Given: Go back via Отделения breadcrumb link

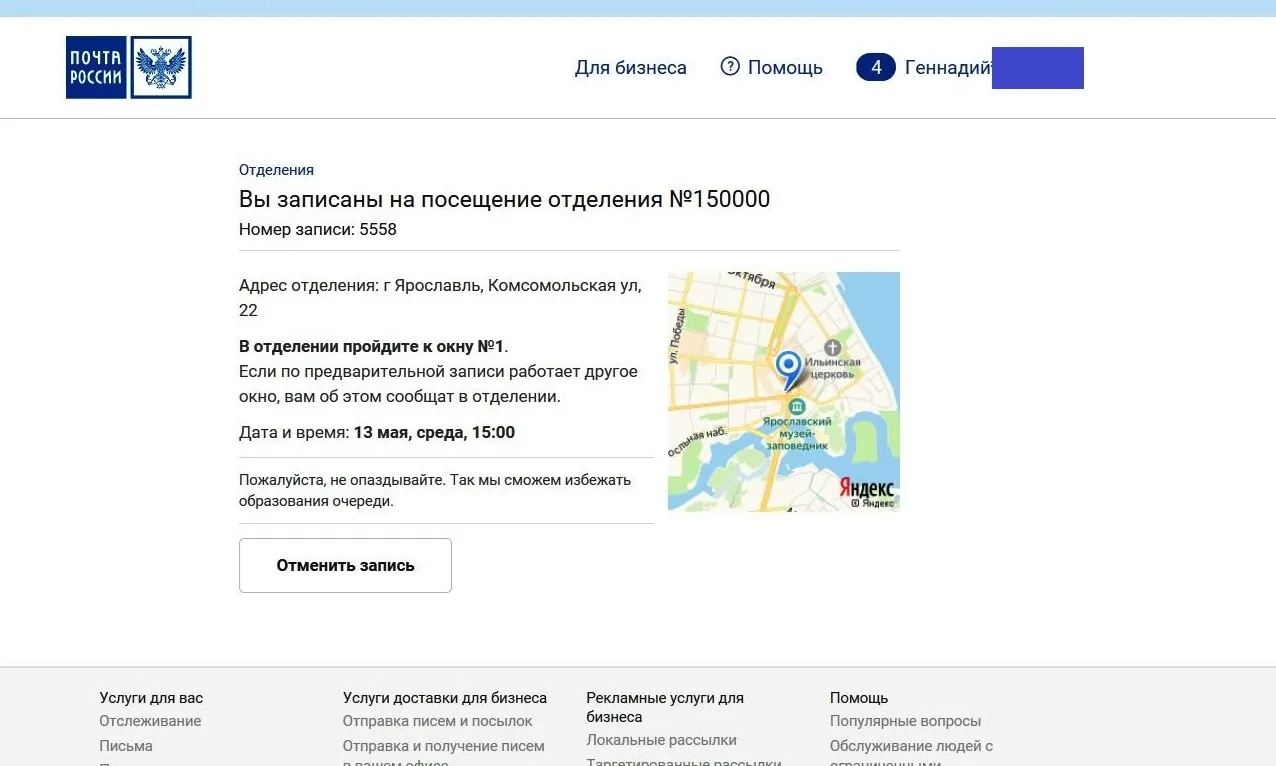Looking at the screenshot, I should (x=276, y=170).
